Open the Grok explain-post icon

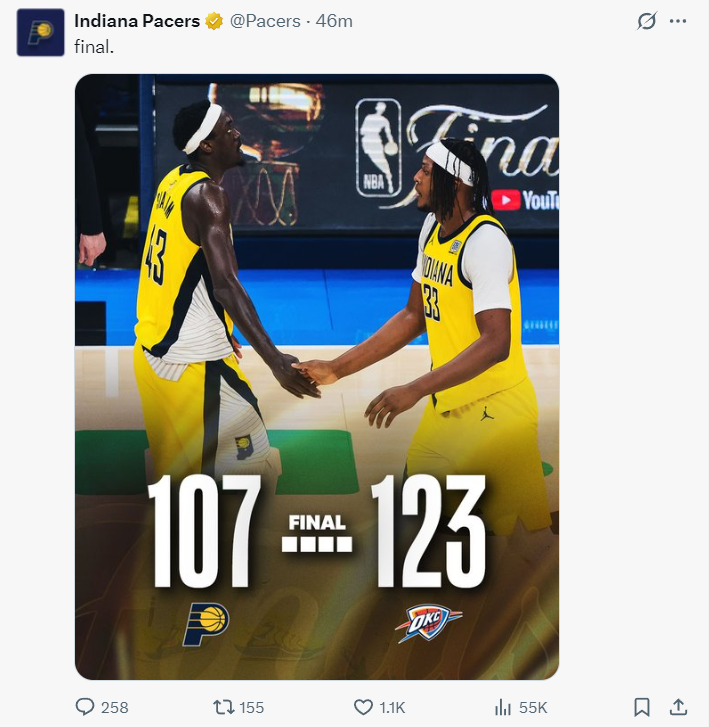[646, 21]
